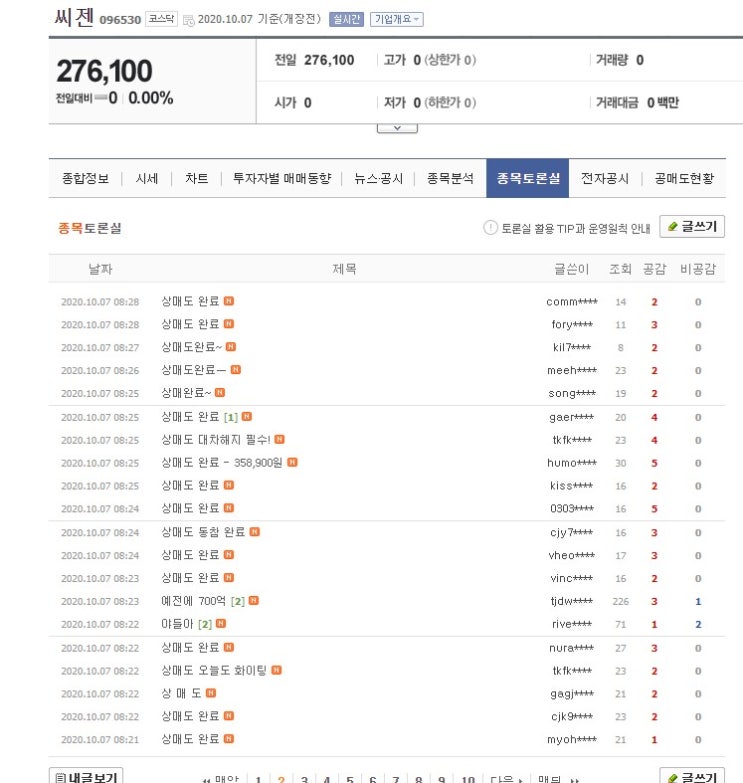The height and width of the screenshot is (783, 743).
Task: Open the 상매도 동참 완료 post
Action: [x=203, y=532]
